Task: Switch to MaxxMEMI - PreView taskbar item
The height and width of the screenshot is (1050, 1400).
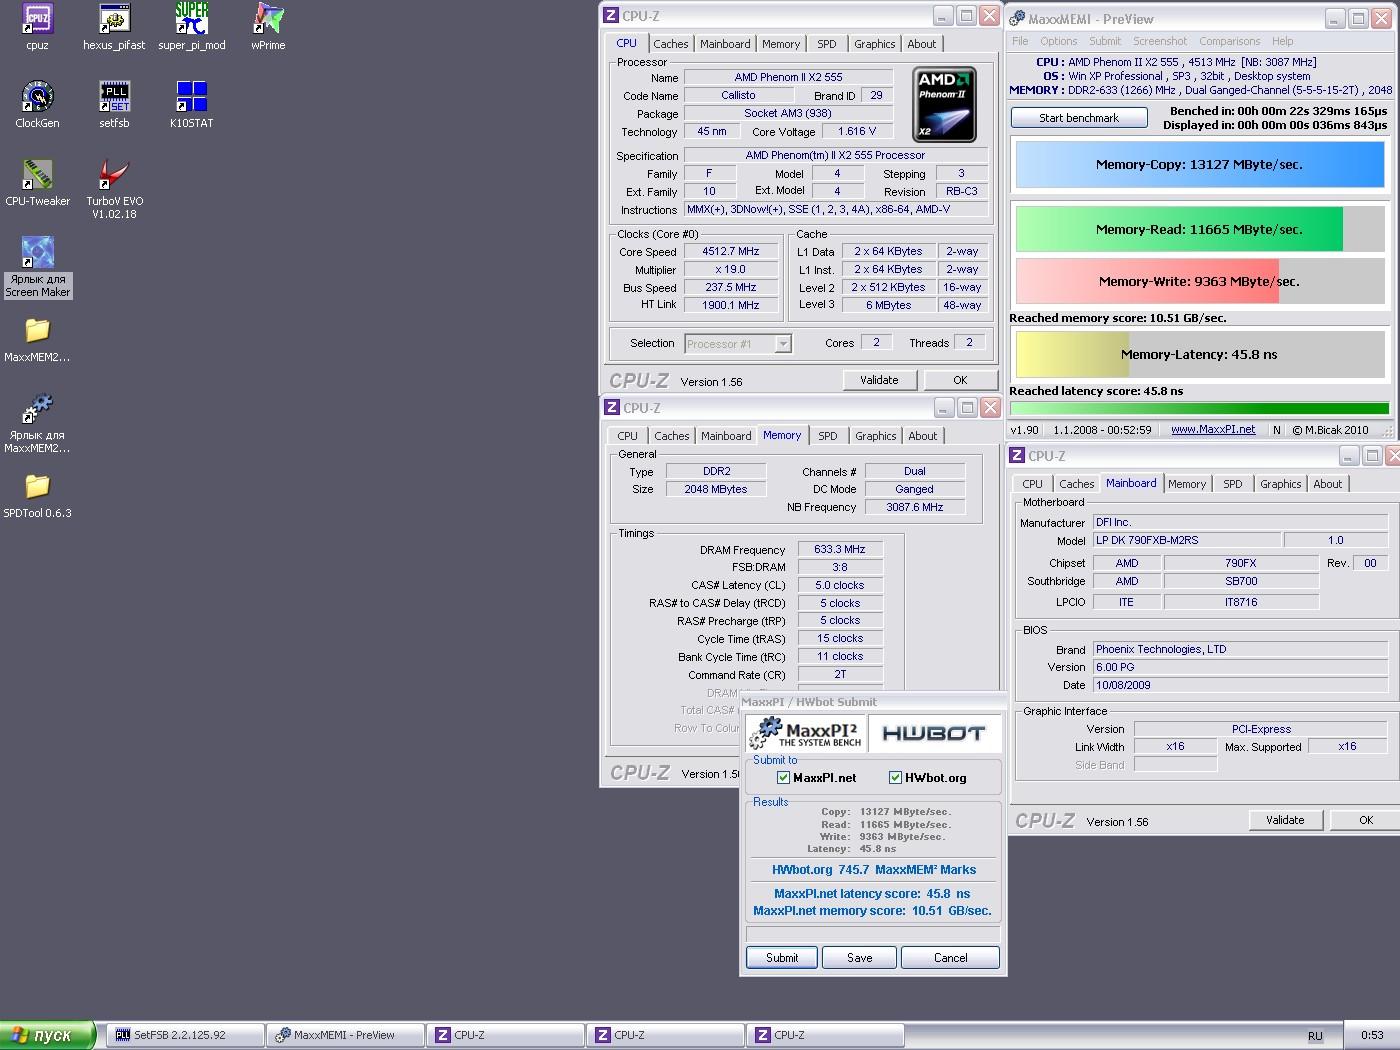Action: pos(345,1035)
